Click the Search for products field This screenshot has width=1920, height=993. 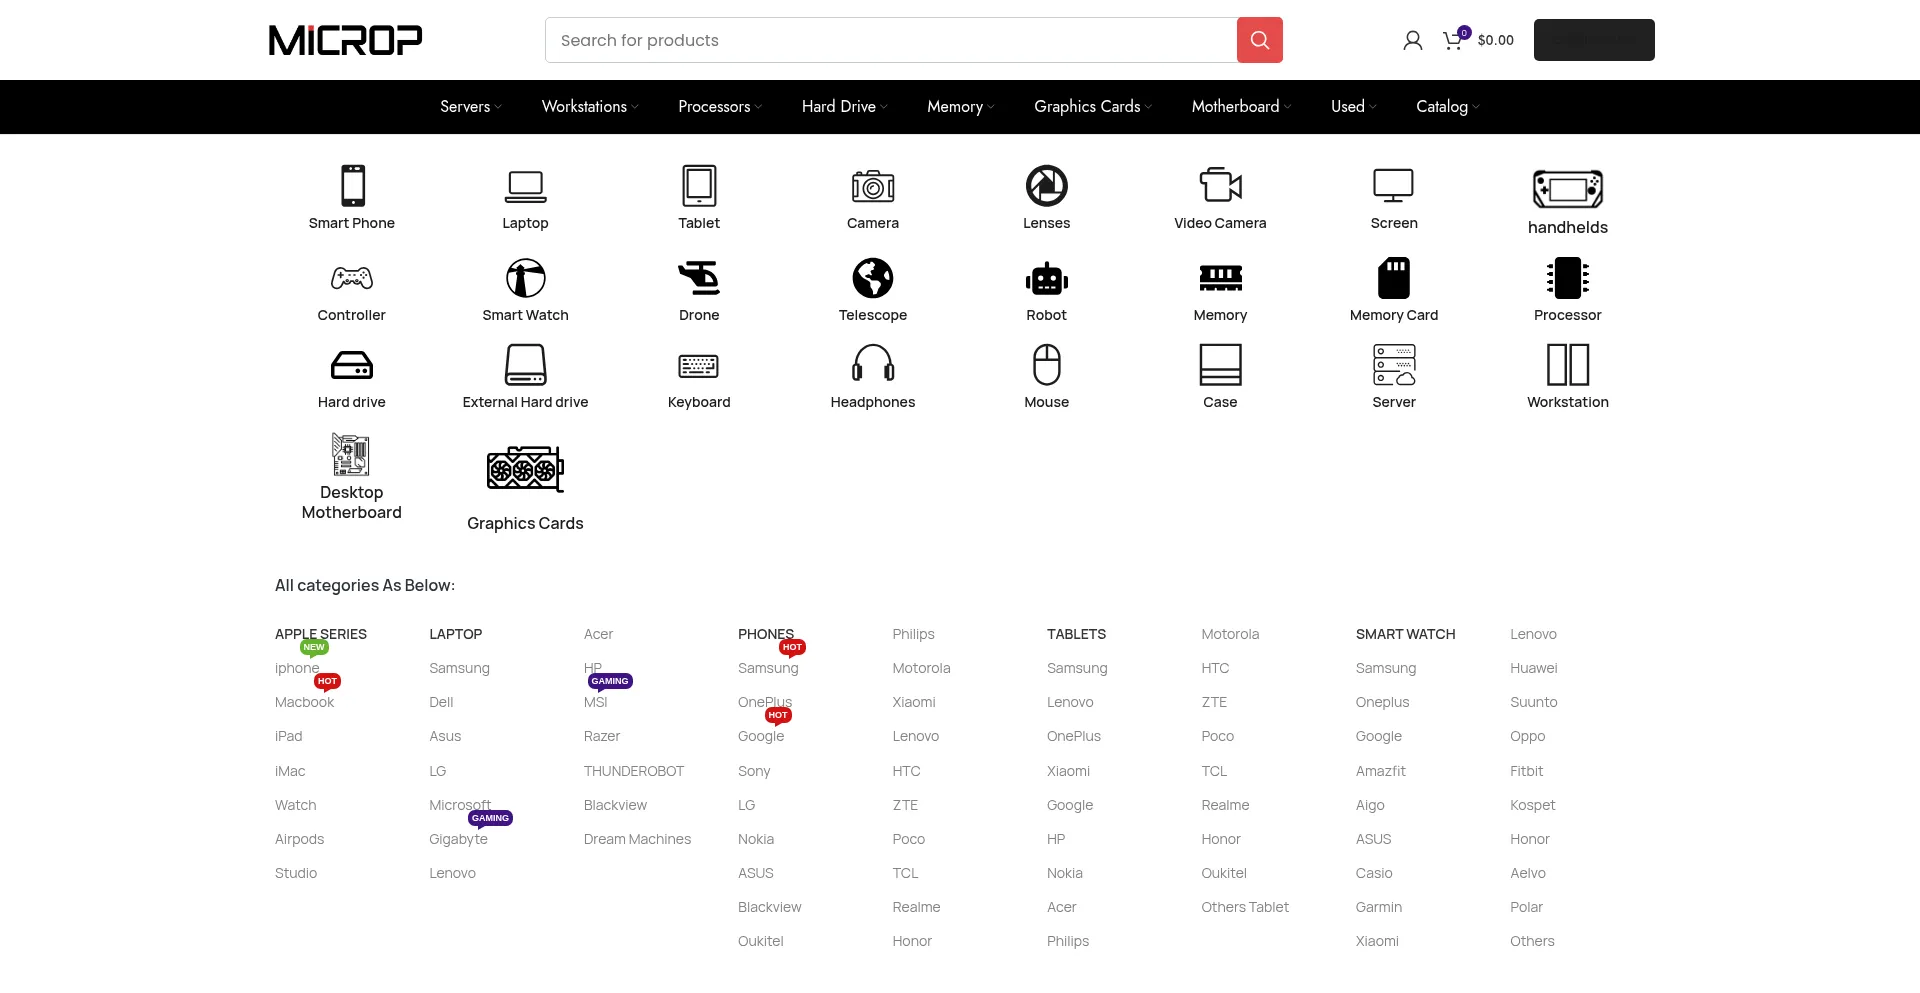click(x=891, y=40)
